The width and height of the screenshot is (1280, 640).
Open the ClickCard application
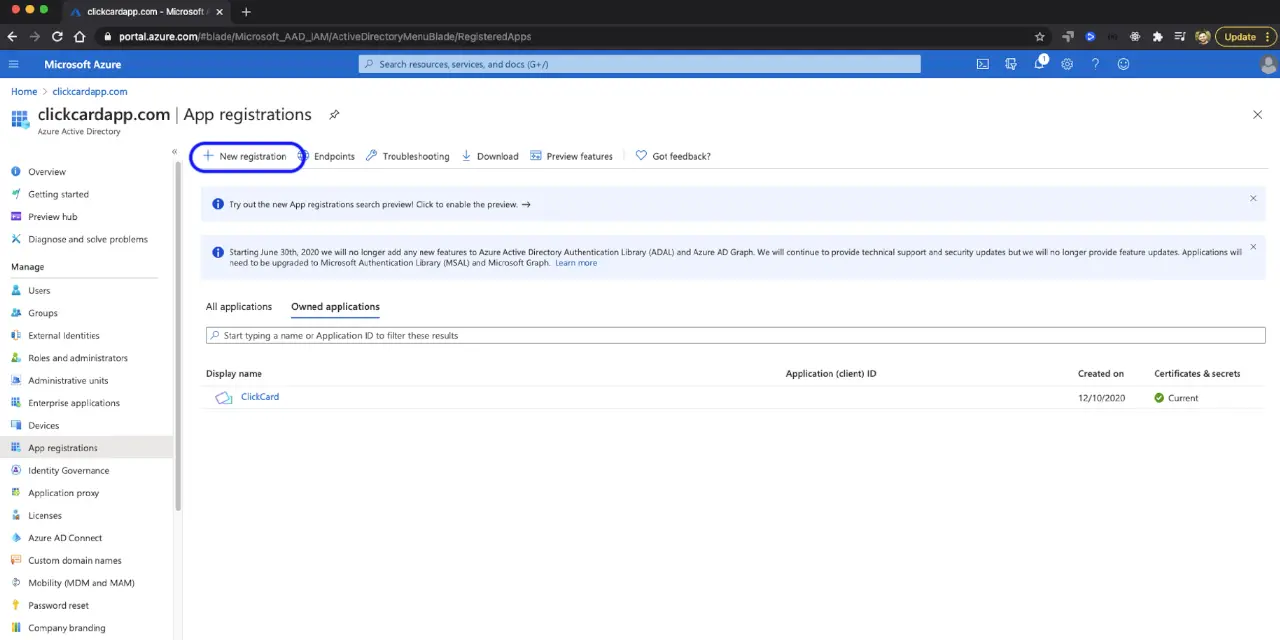[260, 396]
